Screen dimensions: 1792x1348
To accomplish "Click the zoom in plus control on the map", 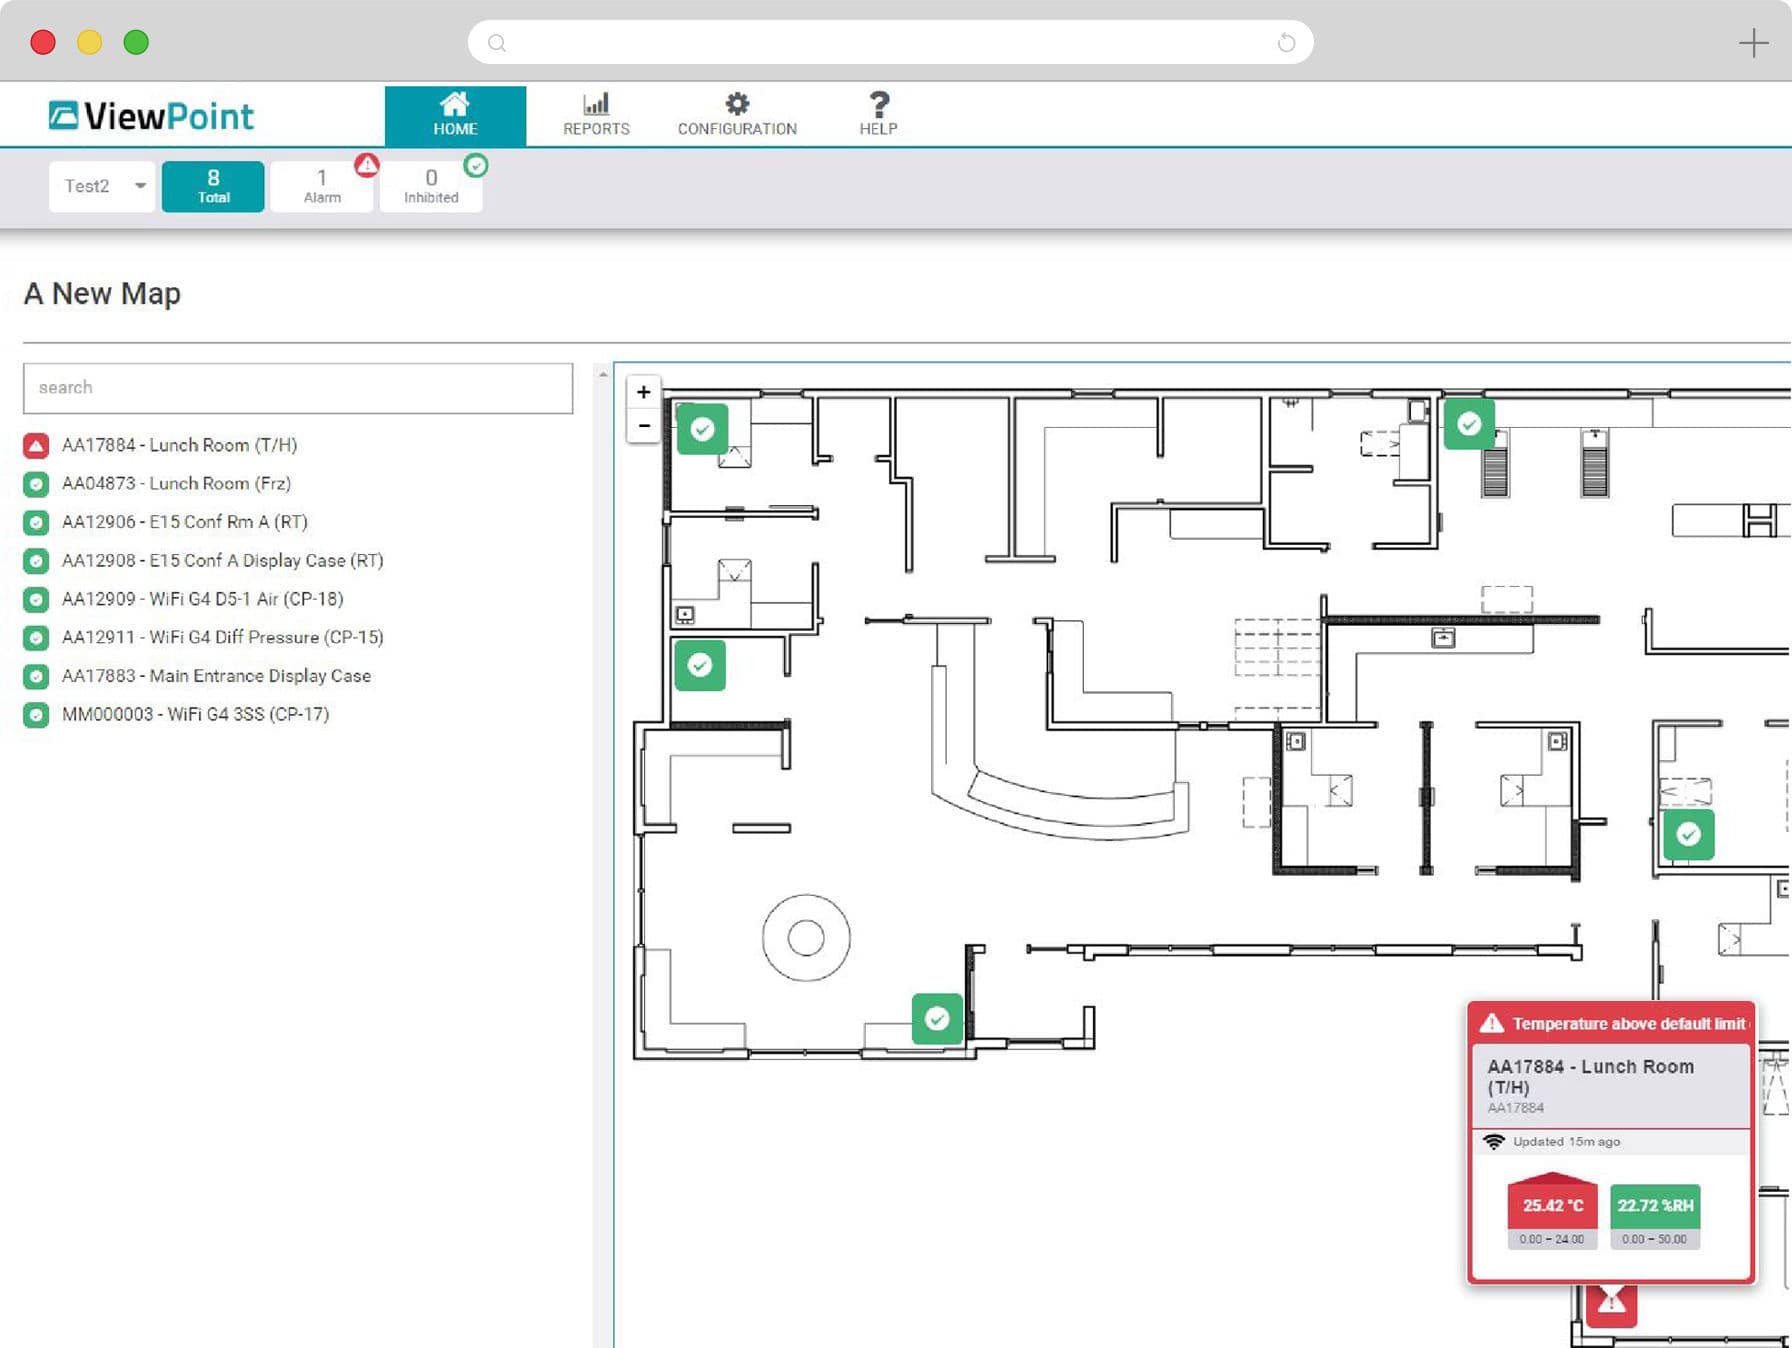I will 643,392.
